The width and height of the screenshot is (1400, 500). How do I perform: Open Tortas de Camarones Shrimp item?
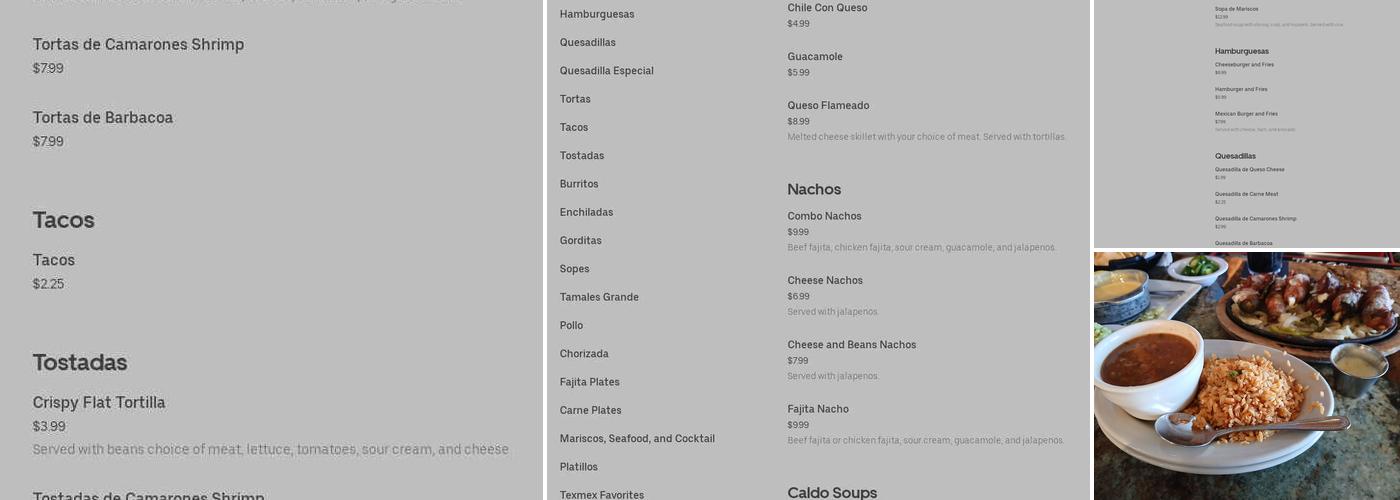tap(138, 45)
